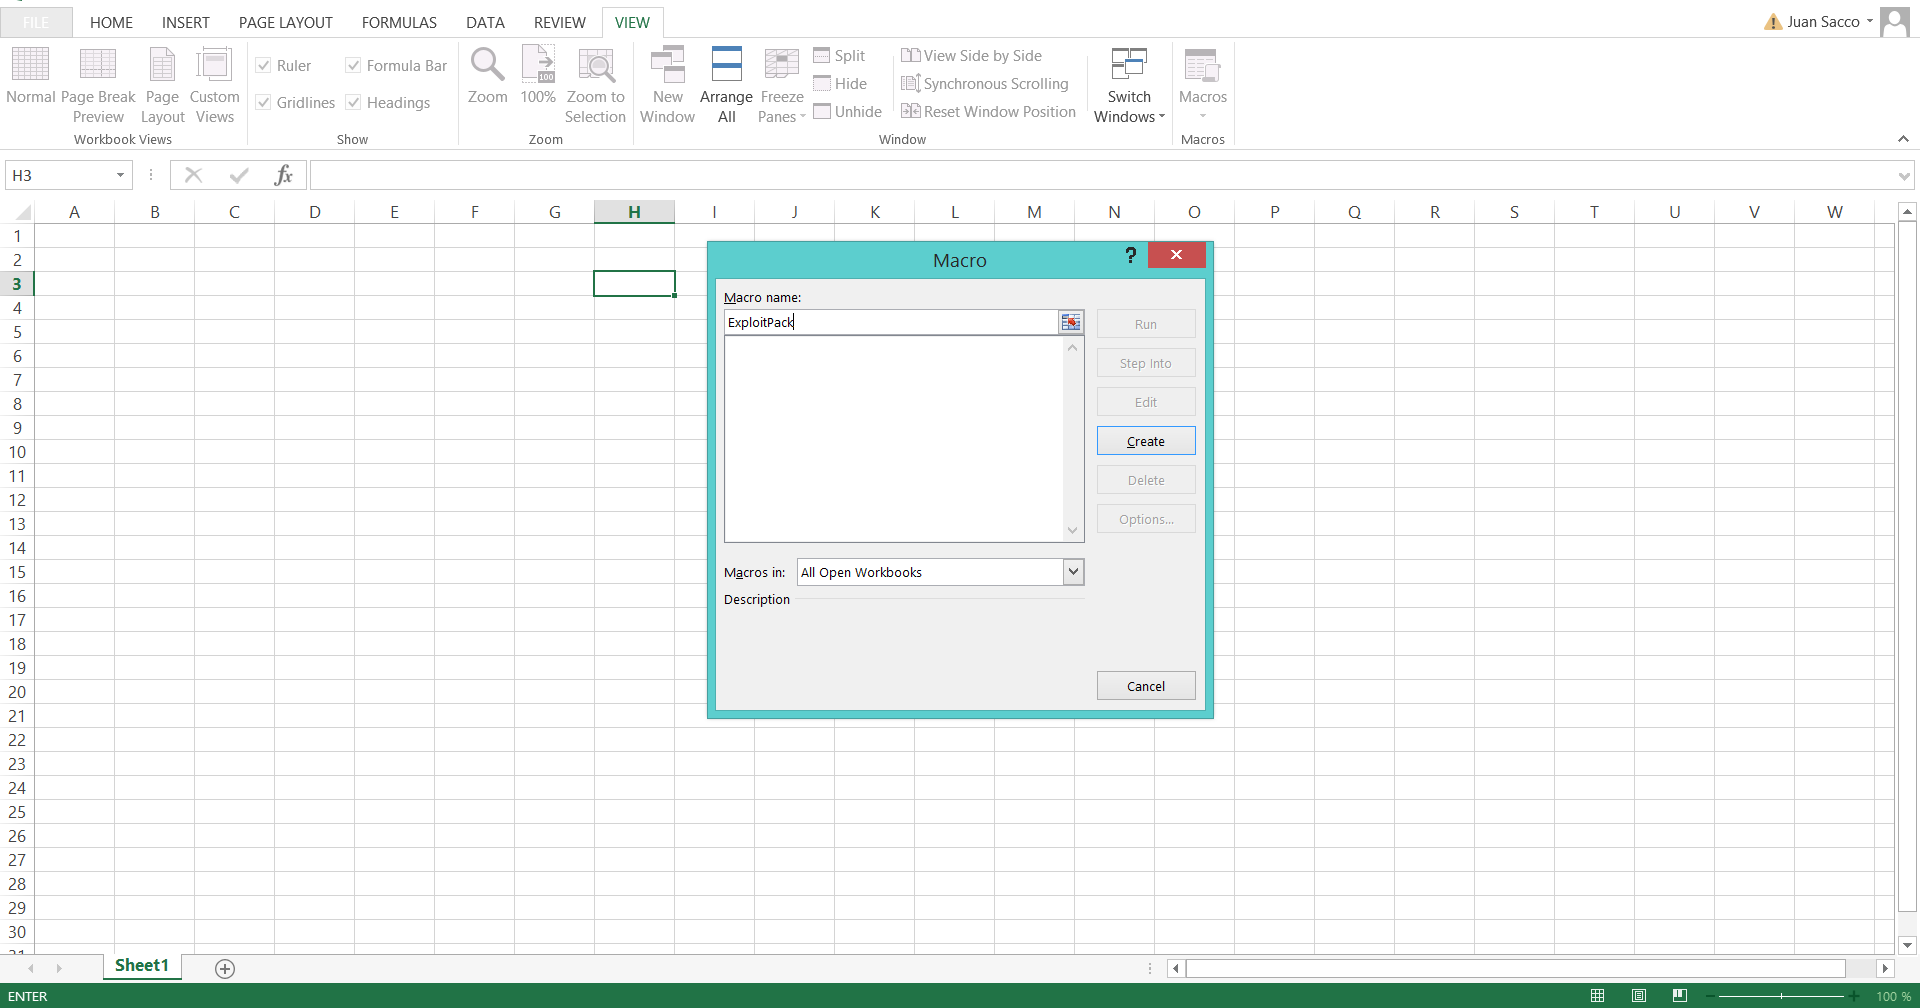Screen dimensions: 1920x1008
Task: Expand the Macros in dropdown
Action: (x=1073, y=572)
